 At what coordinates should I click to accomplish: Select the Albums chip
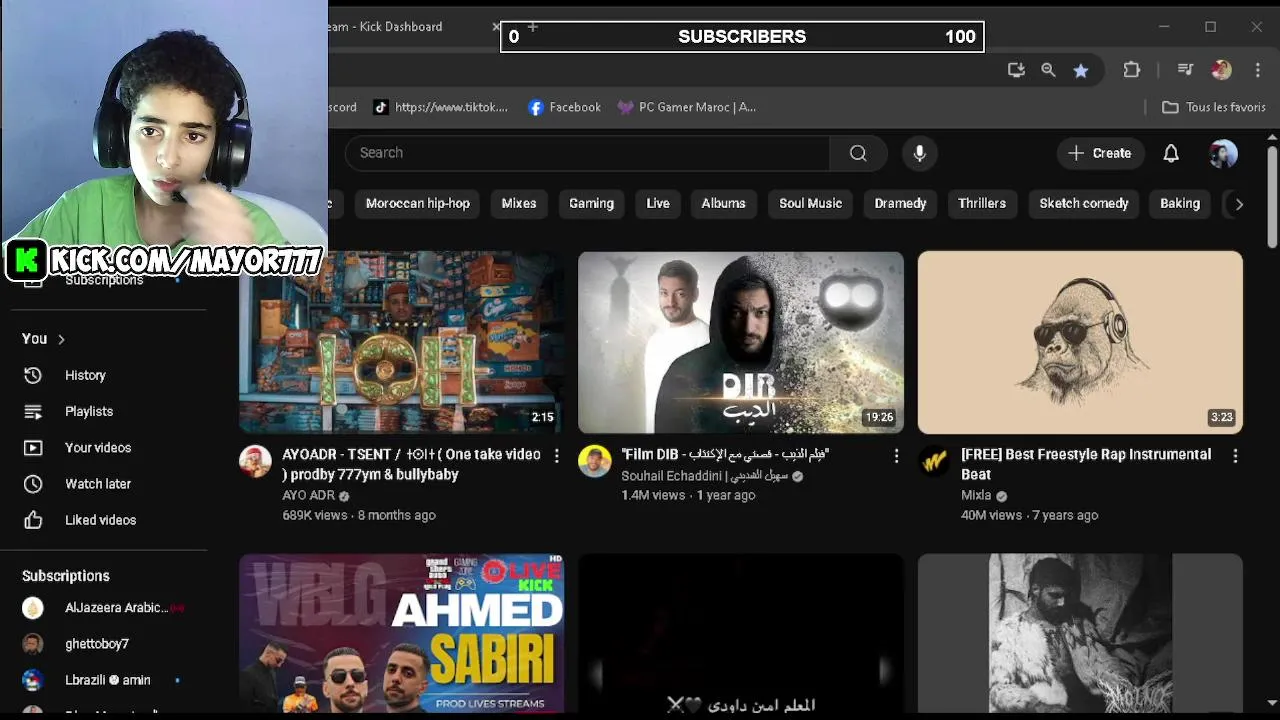tap(723, 203)
